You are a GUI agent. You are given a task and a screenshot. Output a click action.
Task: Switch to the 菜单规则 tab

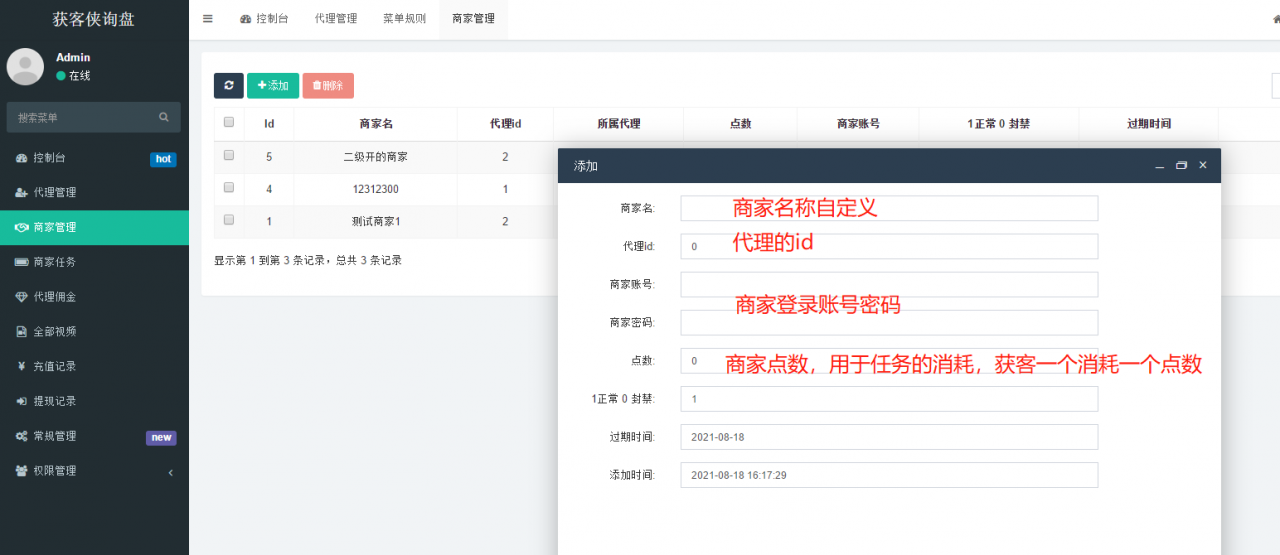pyautogui.click(x=404, y=19)
